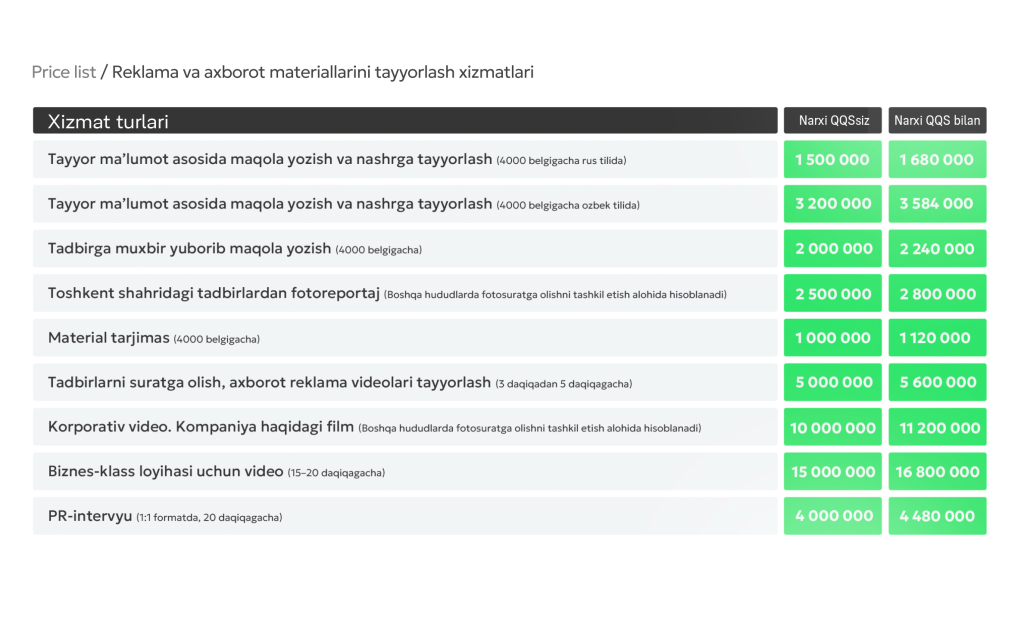Choose the "Biznes-klass loyihasi uchun video" row
The width and height of the screenshot is (1024, 625).
[x=405, y=472]
